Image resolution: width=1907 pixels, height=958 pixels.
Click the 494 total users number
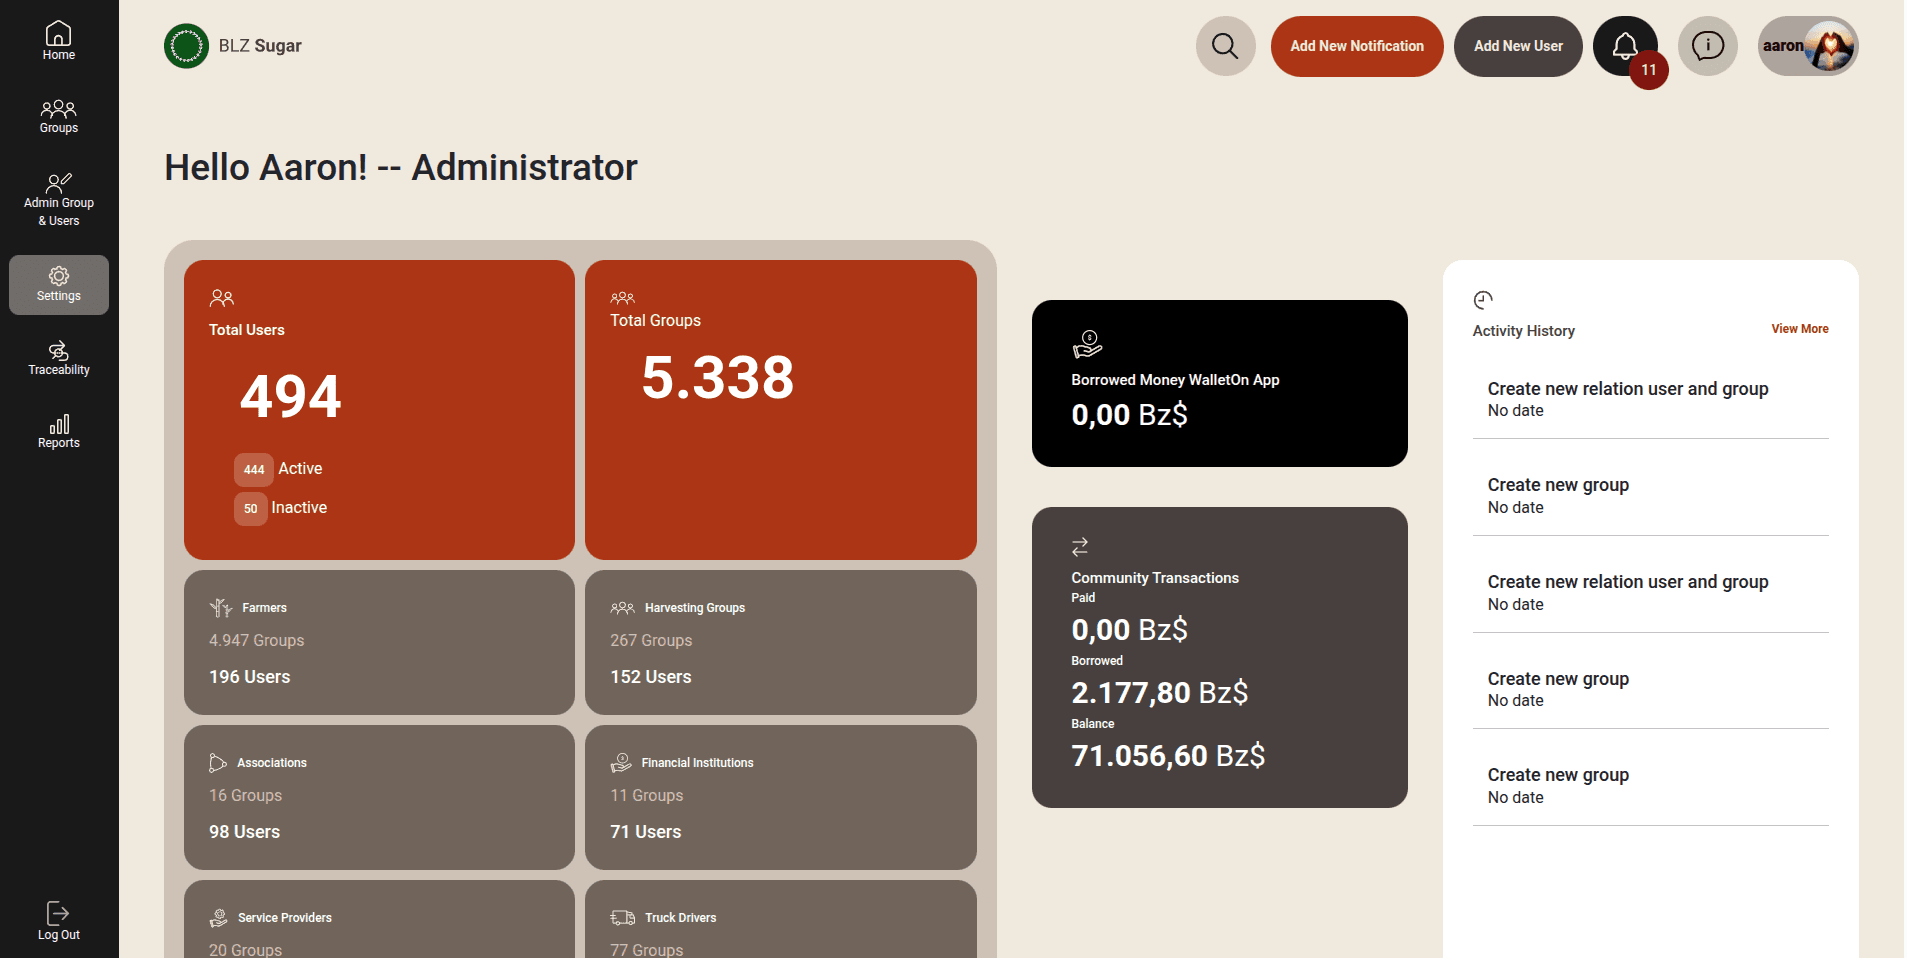pyautogui.click(x=291, y=397)
